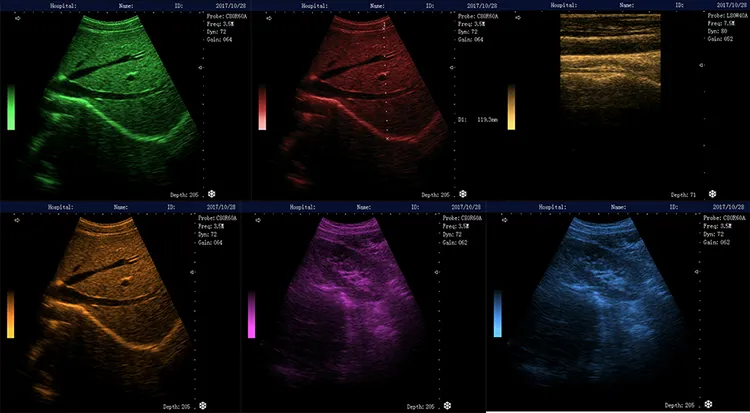Click the snowflake freeze icon on purple scan
This screenshot has height=413, width=750.
447,406
